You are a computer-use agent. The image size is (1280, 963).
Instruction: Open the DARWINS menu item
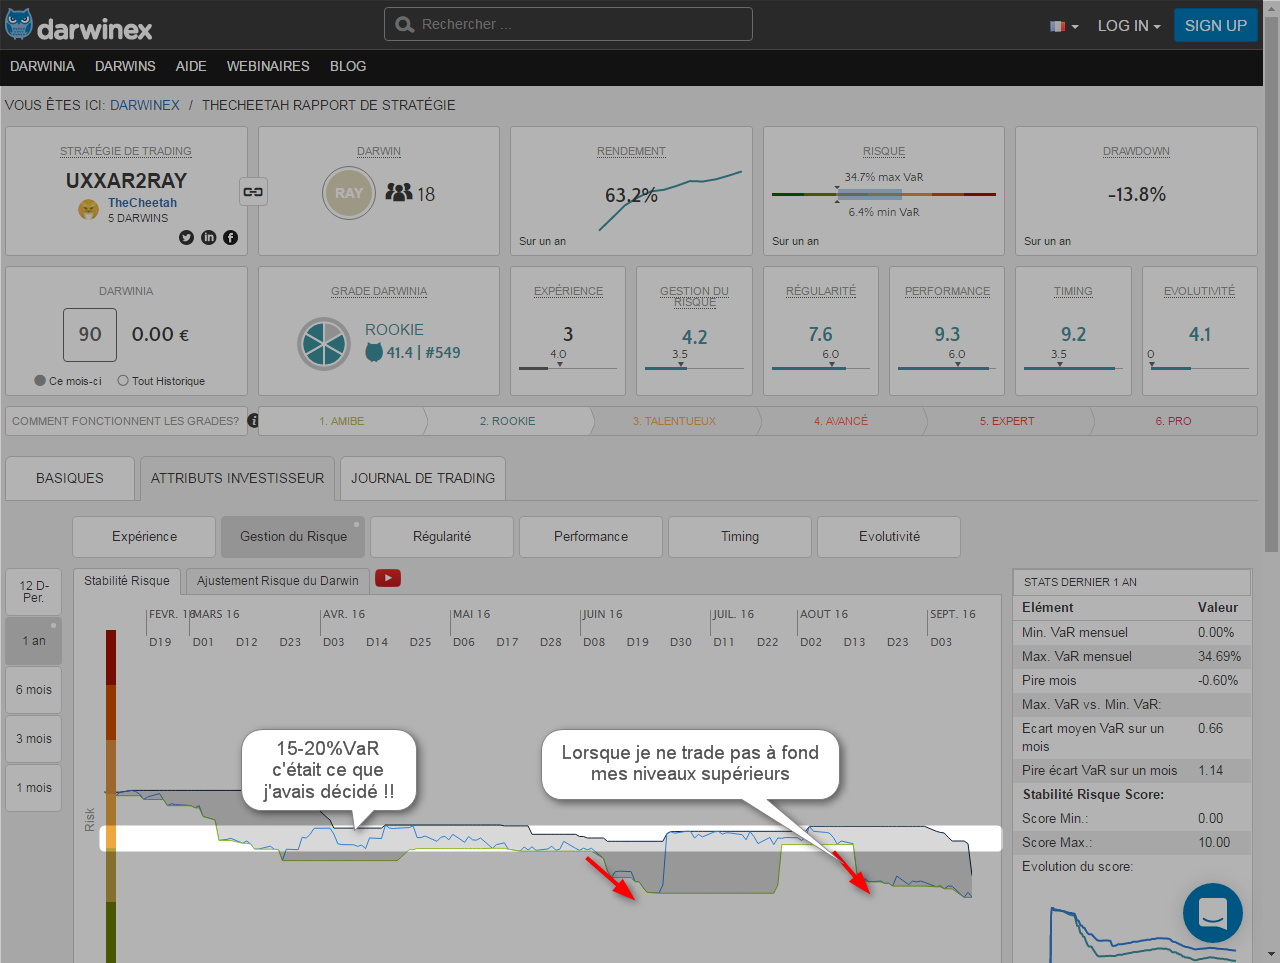tap(125, 66)
